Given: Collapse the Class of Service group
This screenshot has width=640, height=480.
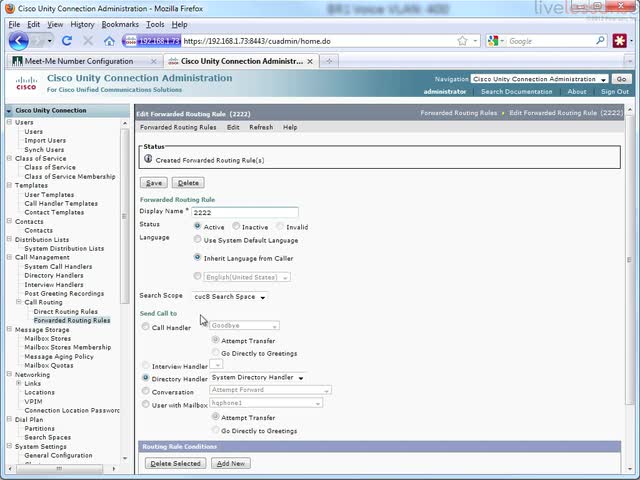Looking at the screenshot, I should tap(9, 158).
